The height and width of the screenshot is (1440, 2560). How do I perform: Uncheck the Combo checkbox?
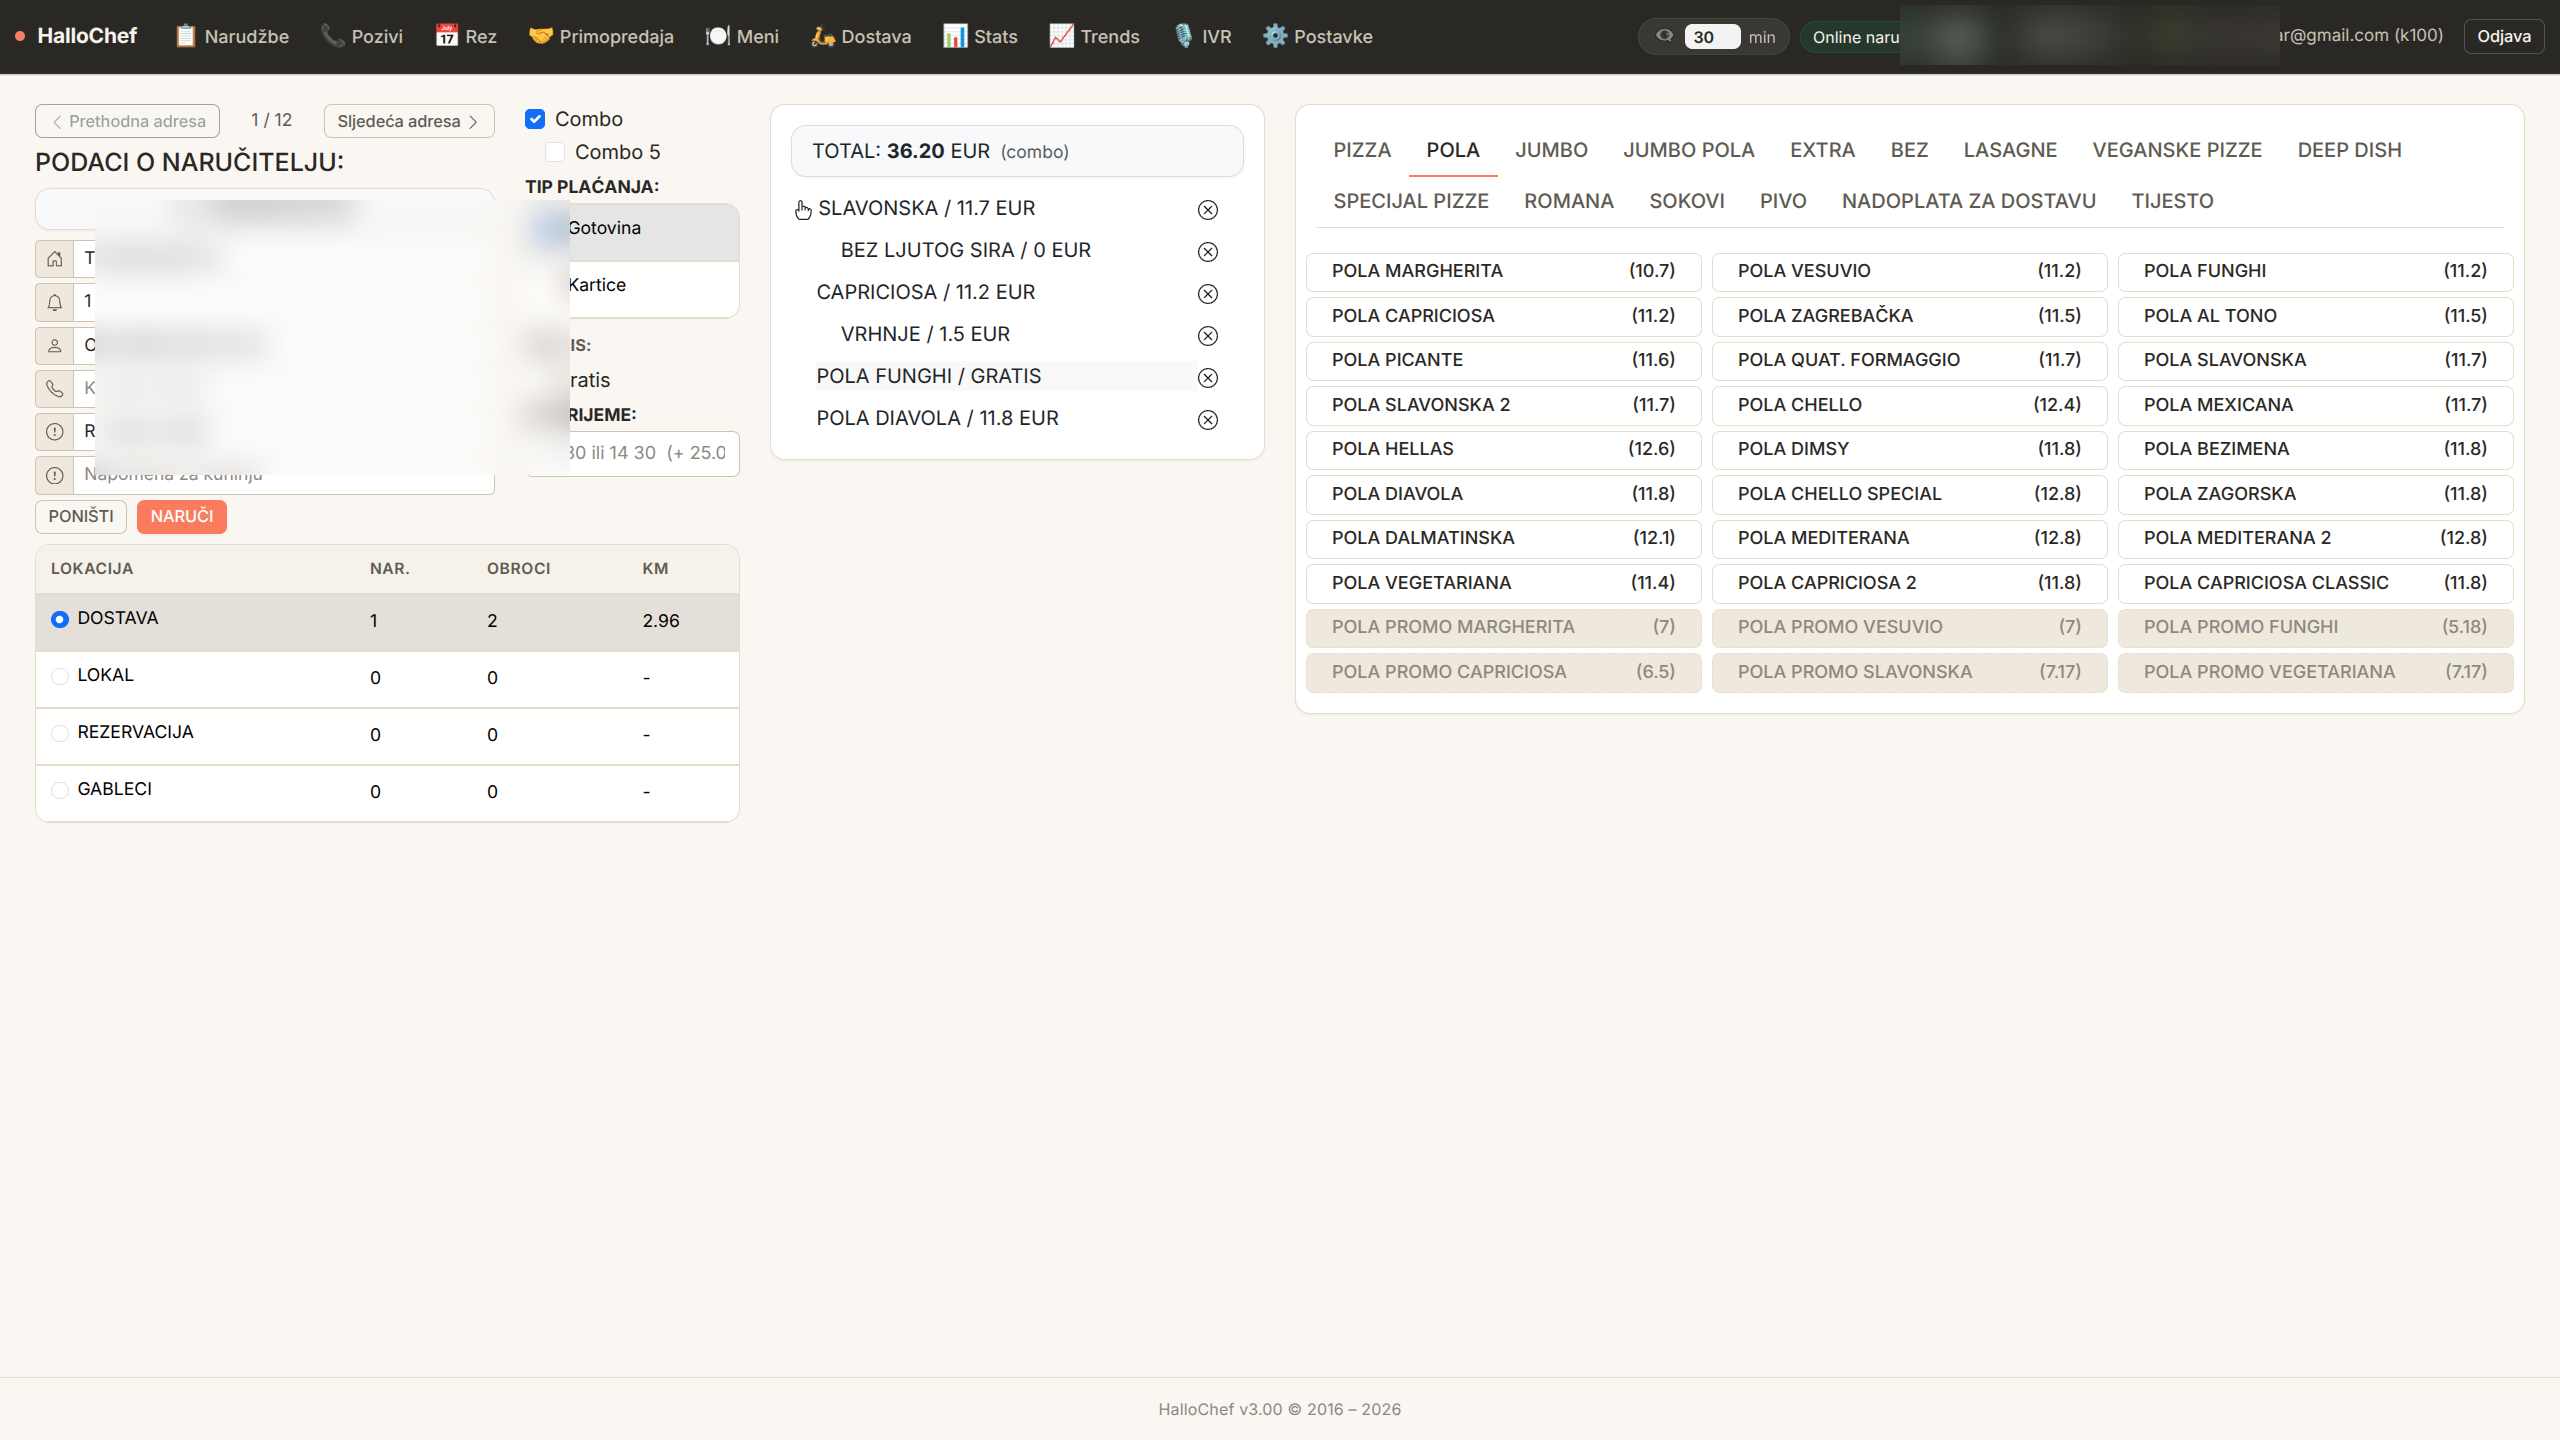pos(535,119)
